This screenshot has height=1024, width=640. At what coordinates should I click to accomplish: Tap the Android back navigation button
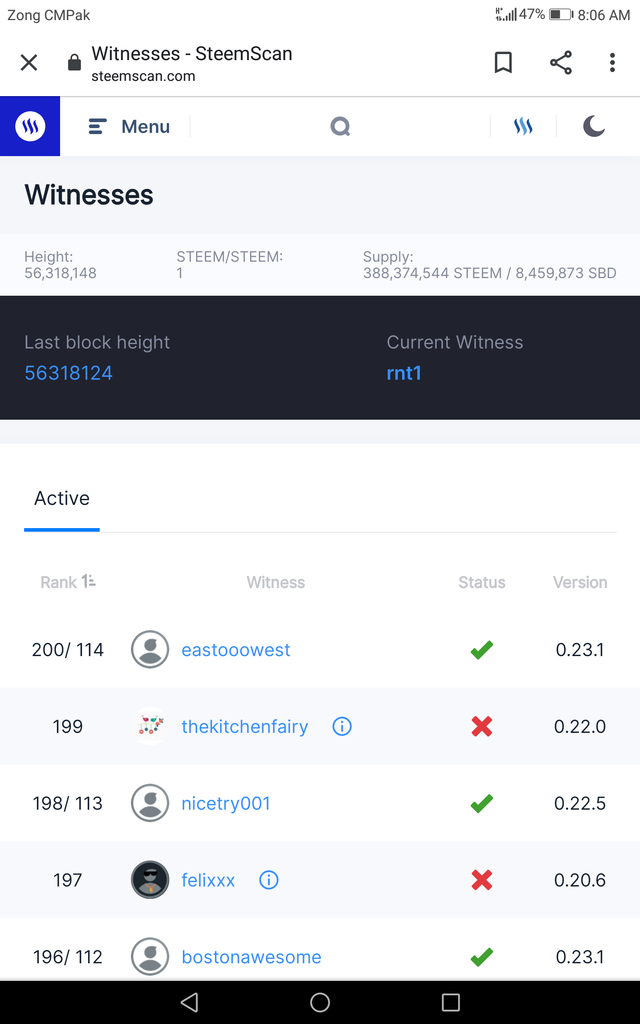[x=189, y=1002]
